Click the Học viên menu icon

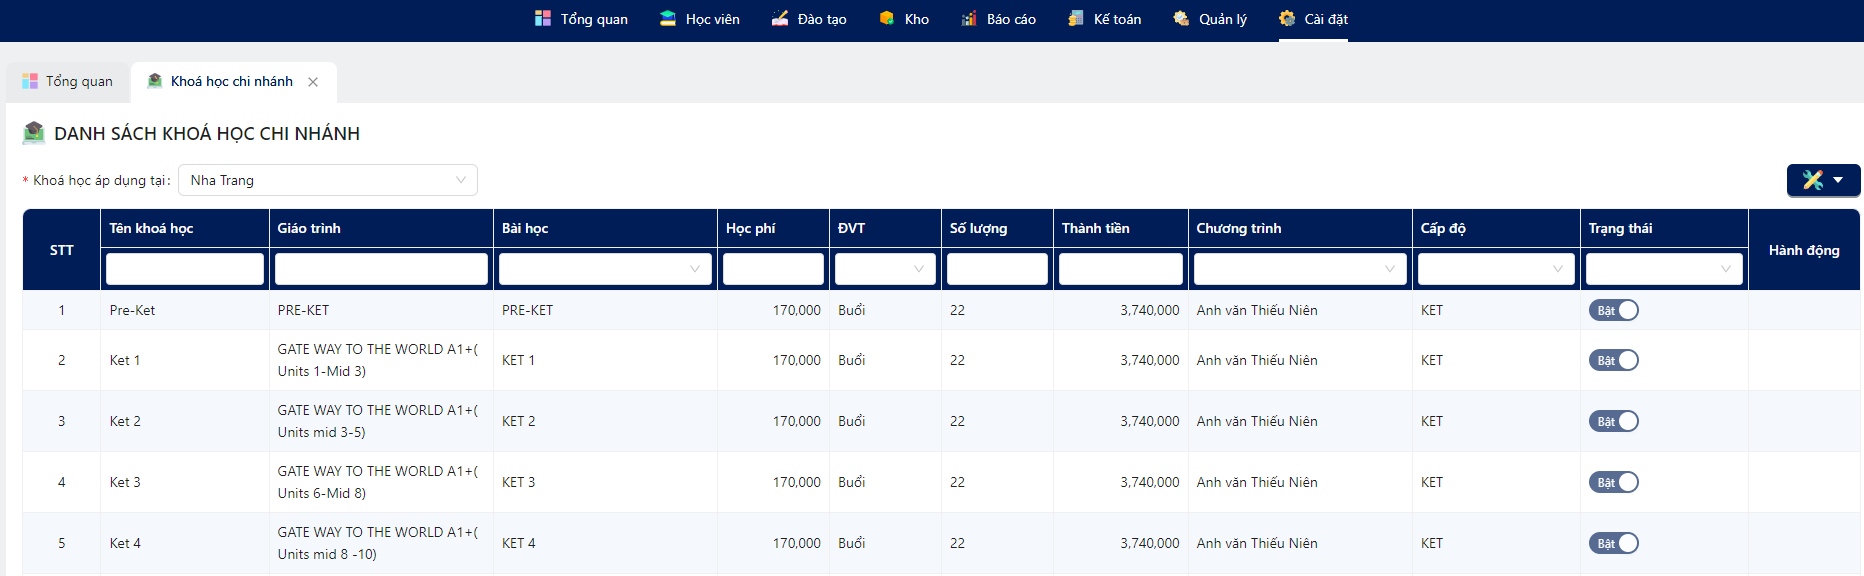pyautogui.click(x=668, y=18)
